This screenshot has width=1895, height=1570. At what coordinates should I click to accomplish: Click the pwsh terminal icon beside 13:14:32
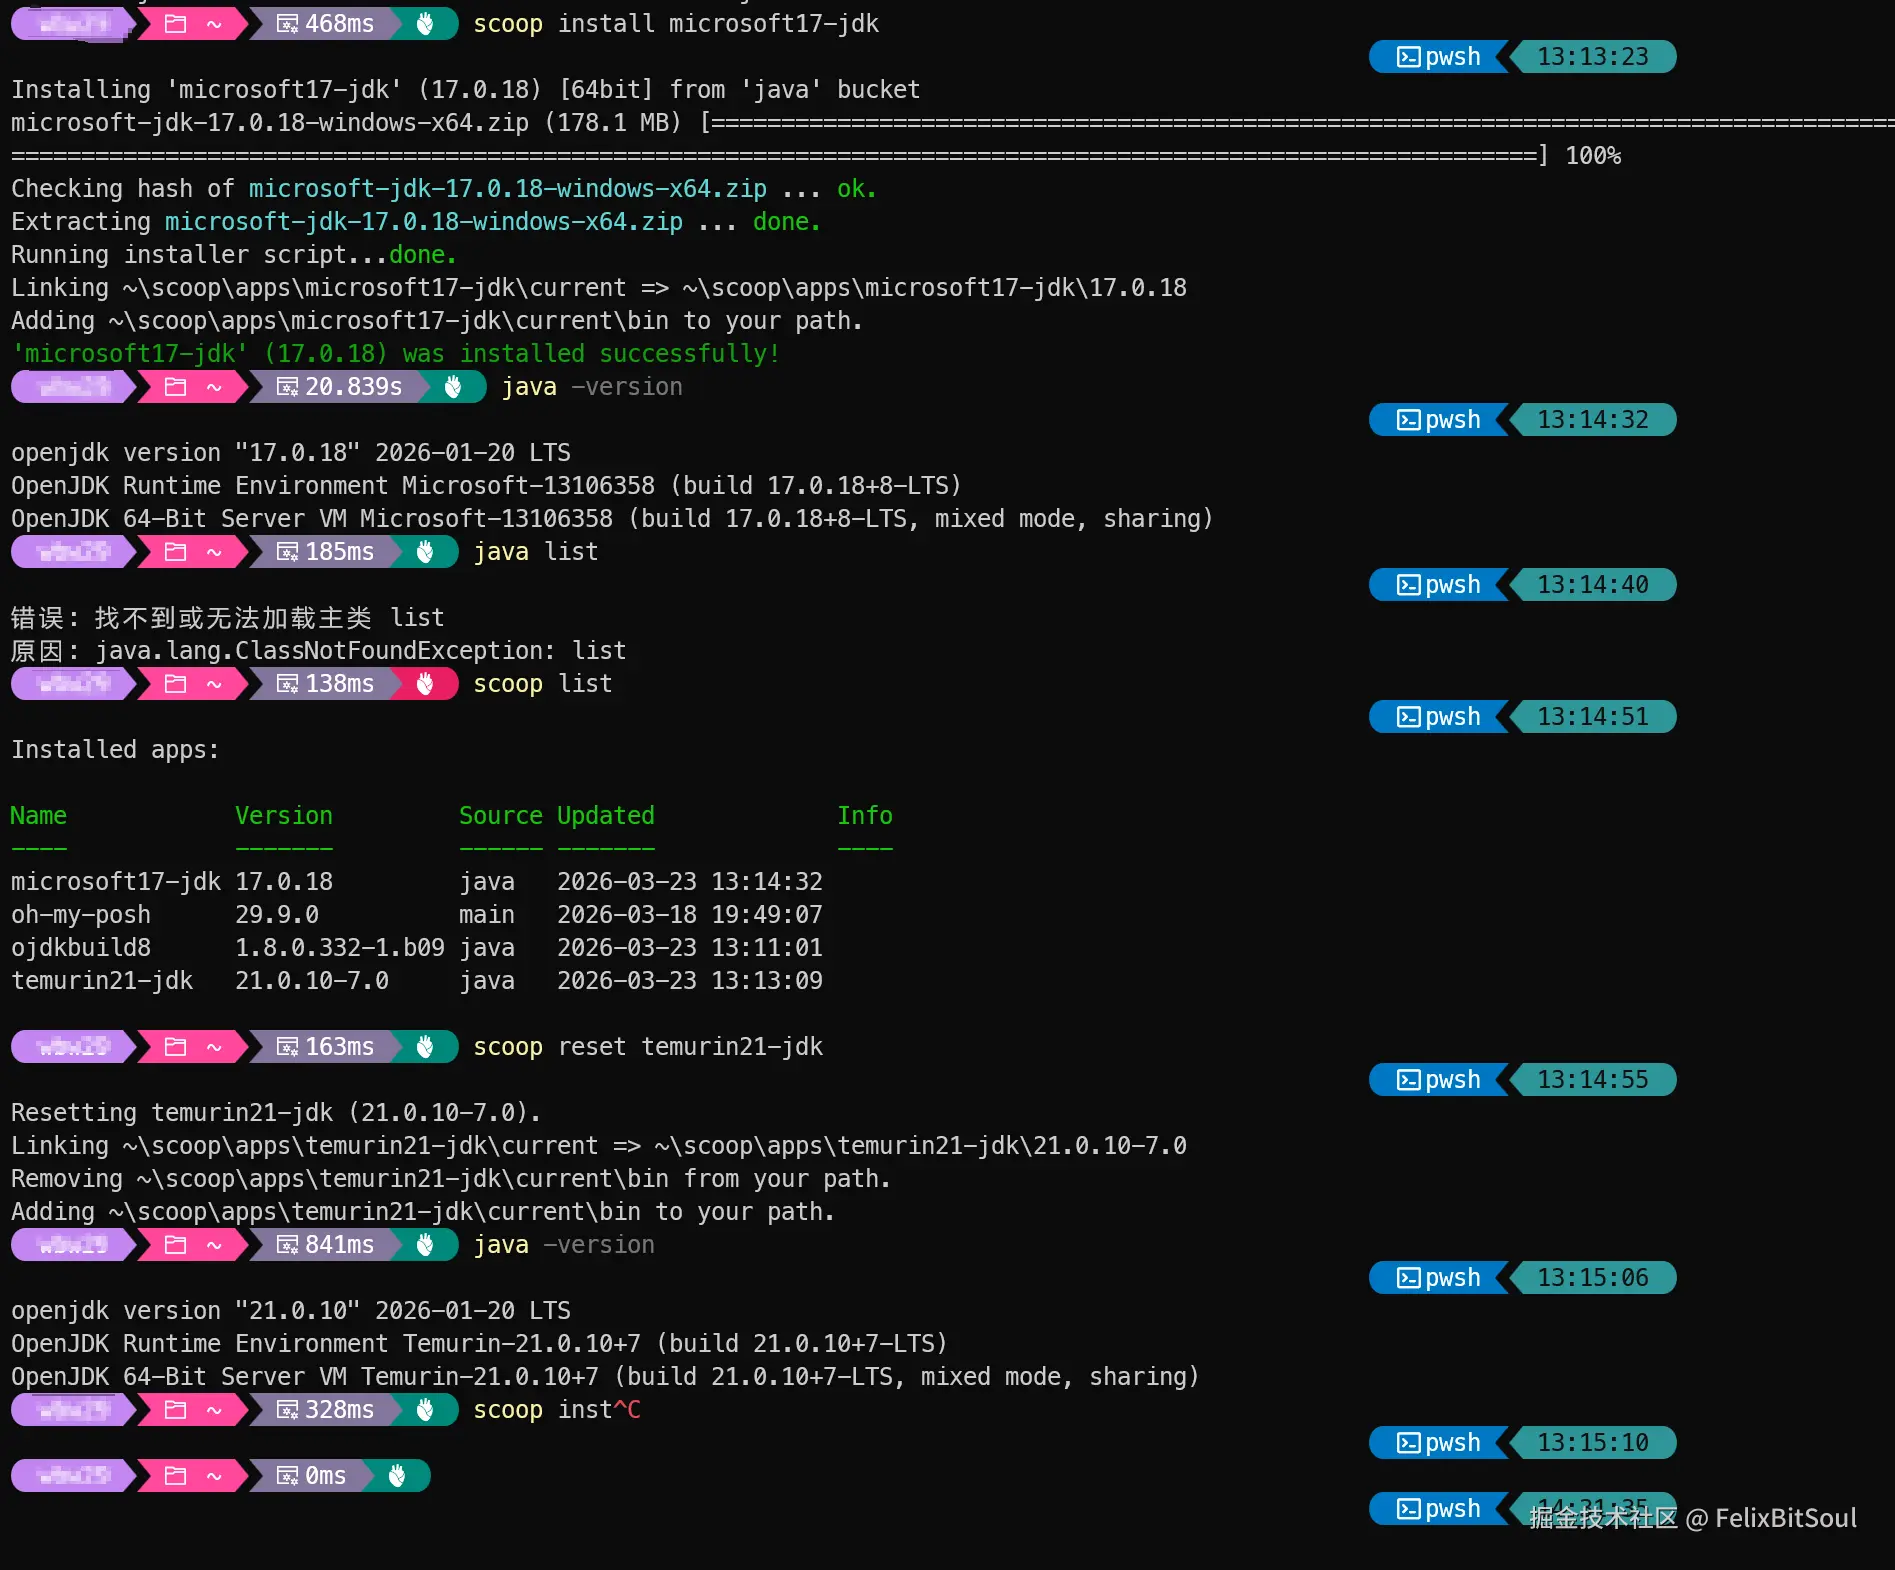[1408, 420]
